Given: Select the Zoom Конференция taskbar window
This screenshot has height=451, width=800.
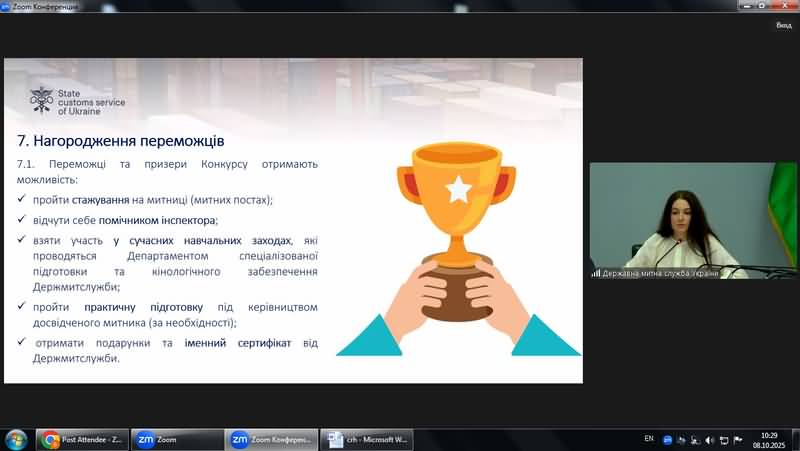Looking at the screenshot, I should pos(271,439).
